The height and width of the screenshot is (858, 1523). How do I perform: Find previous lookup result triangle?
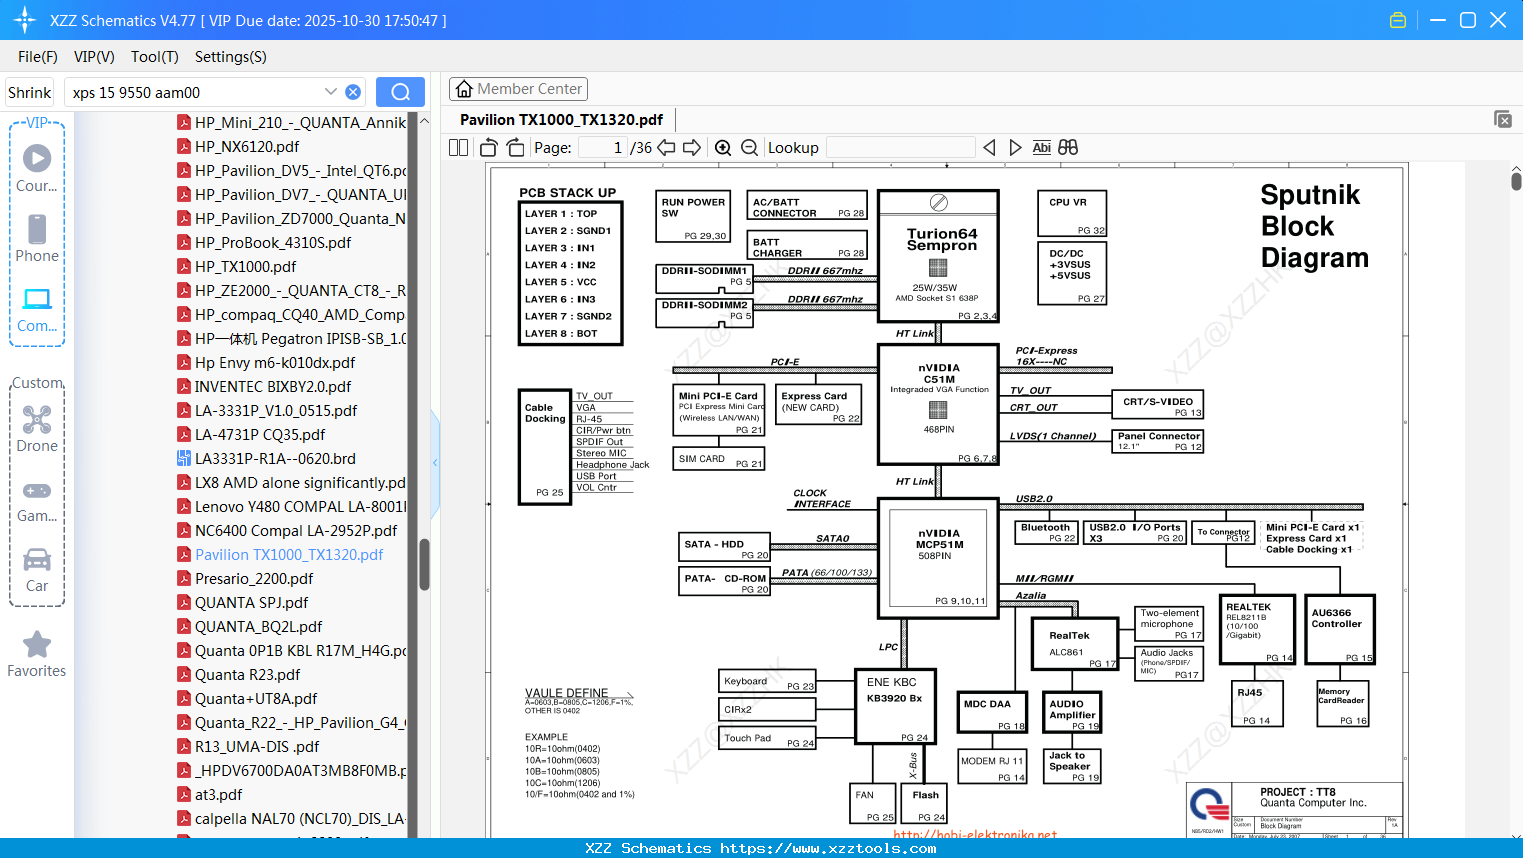[x=989, y=147]
